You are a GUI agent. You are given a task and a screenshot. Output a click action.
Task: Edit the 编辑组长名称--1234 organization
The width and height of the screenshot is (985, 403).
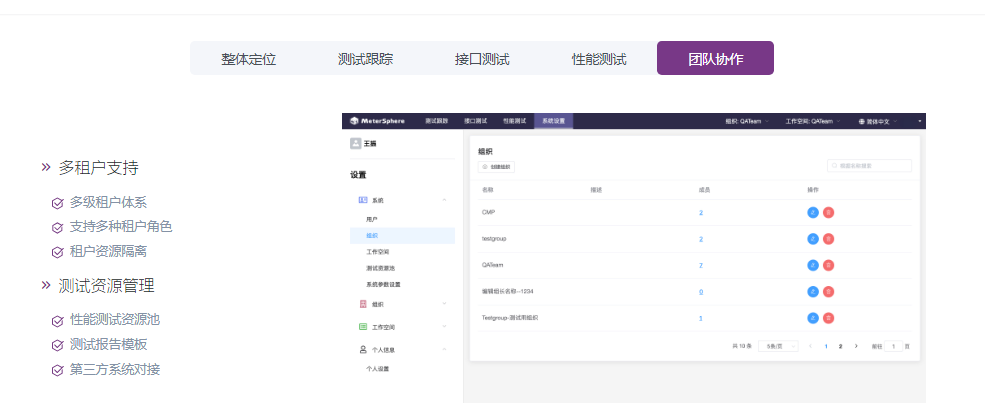pyautogui.click(x=813, y=292)
